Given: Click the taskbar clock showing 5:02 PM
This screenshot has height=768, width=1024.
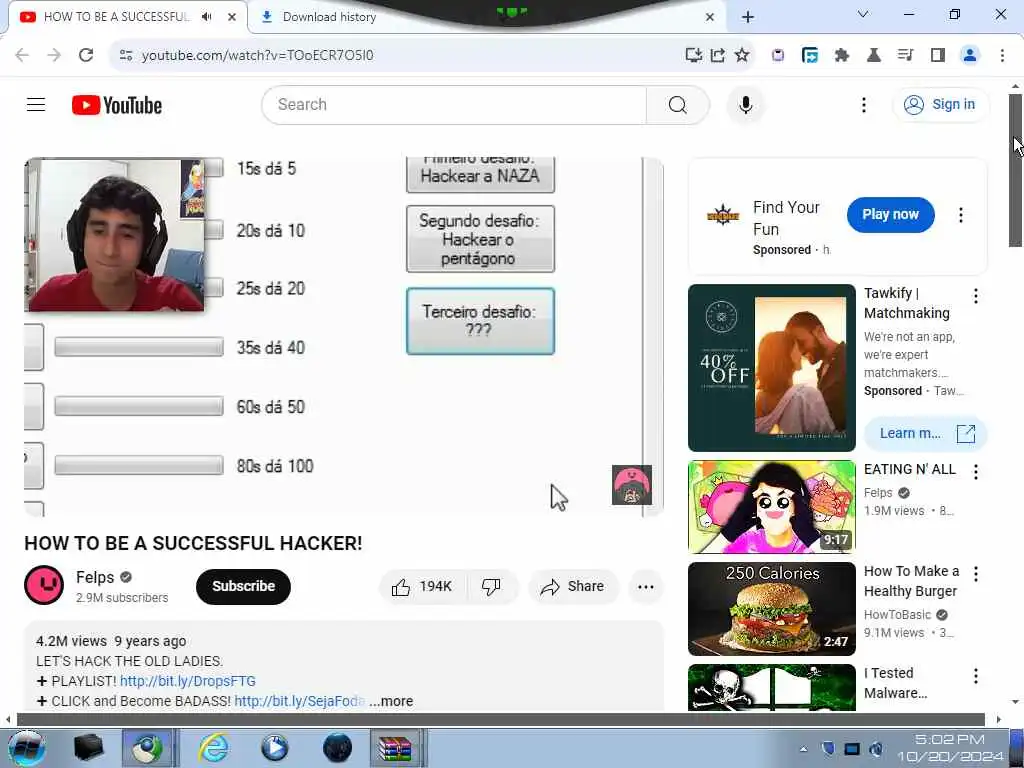Looking at the screenshot, I should point(950,748).
